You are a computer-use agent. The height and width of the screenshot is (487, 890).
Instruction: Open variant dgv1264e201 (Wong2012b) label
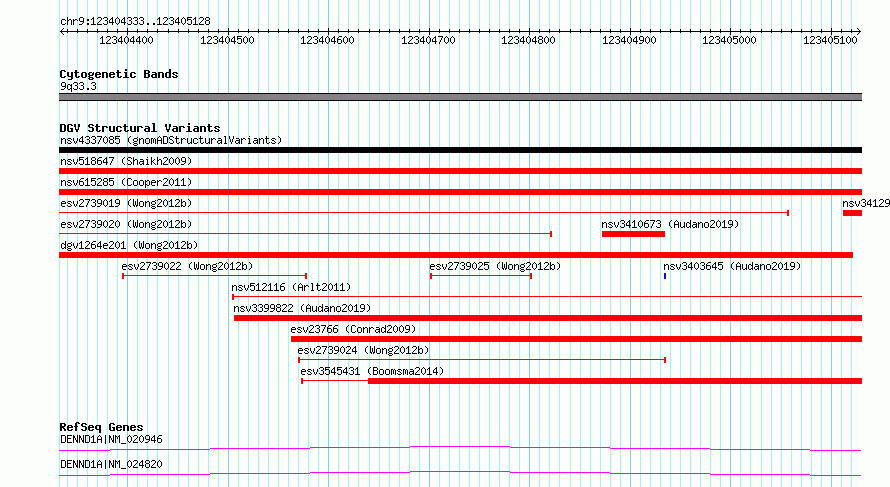pos(129,245)
